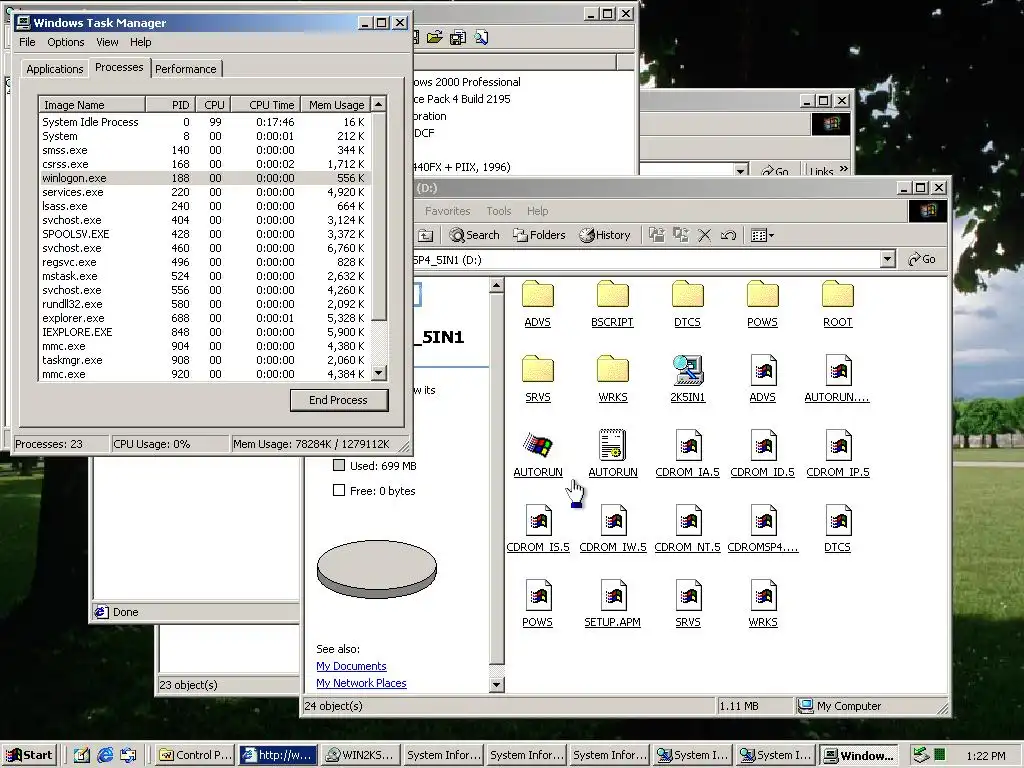Click the Explorer left pane scroll up arrow
1024x768 pixels.
tap(496, 285)
